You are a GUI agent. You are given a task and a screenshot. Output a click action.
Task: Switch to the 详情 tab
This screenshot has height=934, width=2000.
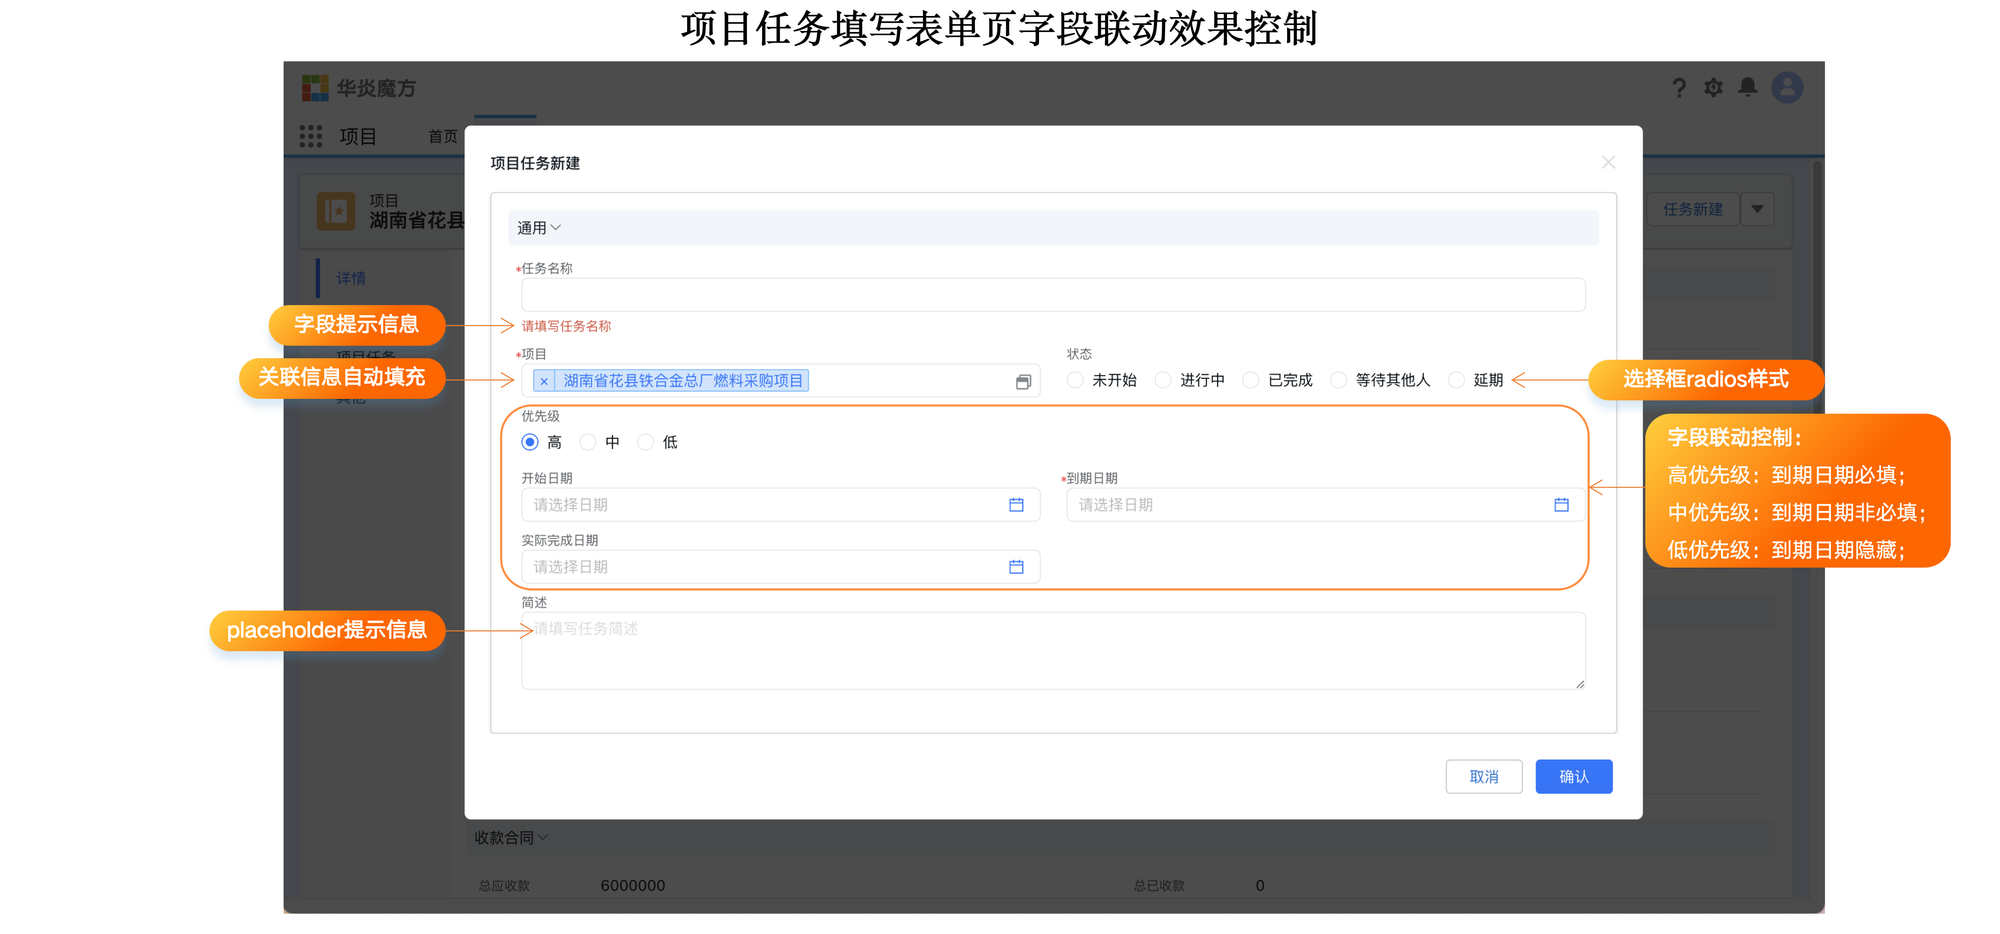click(x=351, y=277)
